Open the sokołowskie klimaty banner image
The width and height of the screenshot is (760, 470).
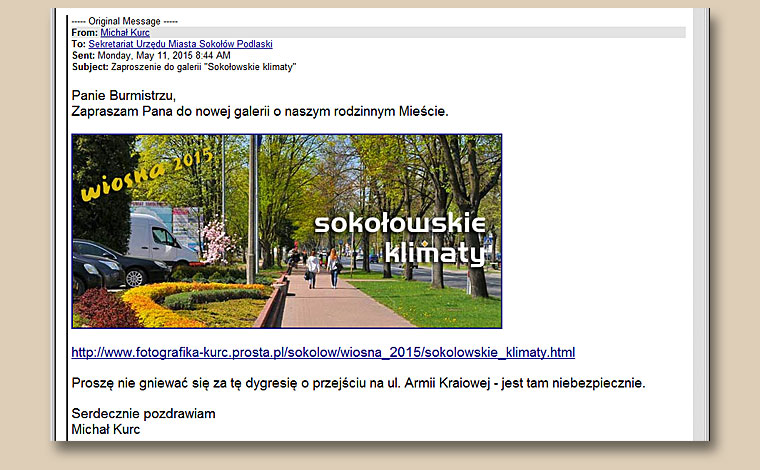coord(286,231)
